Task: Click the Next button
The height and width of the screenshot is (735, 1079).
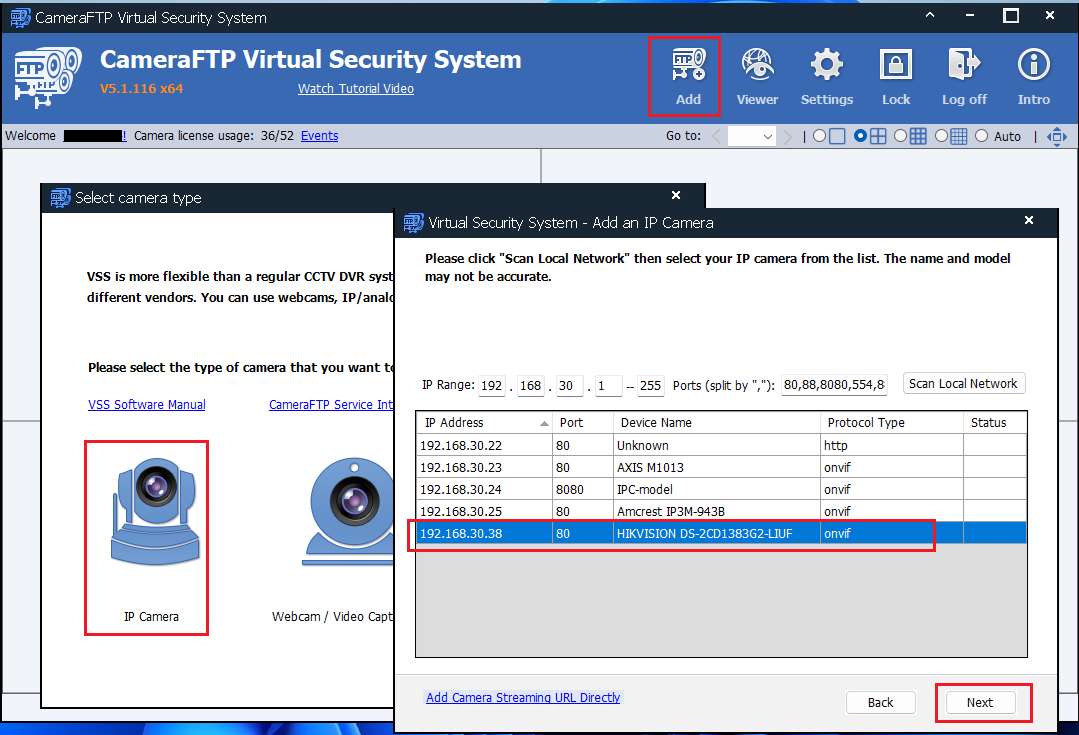Action: [x=979, y=703]
